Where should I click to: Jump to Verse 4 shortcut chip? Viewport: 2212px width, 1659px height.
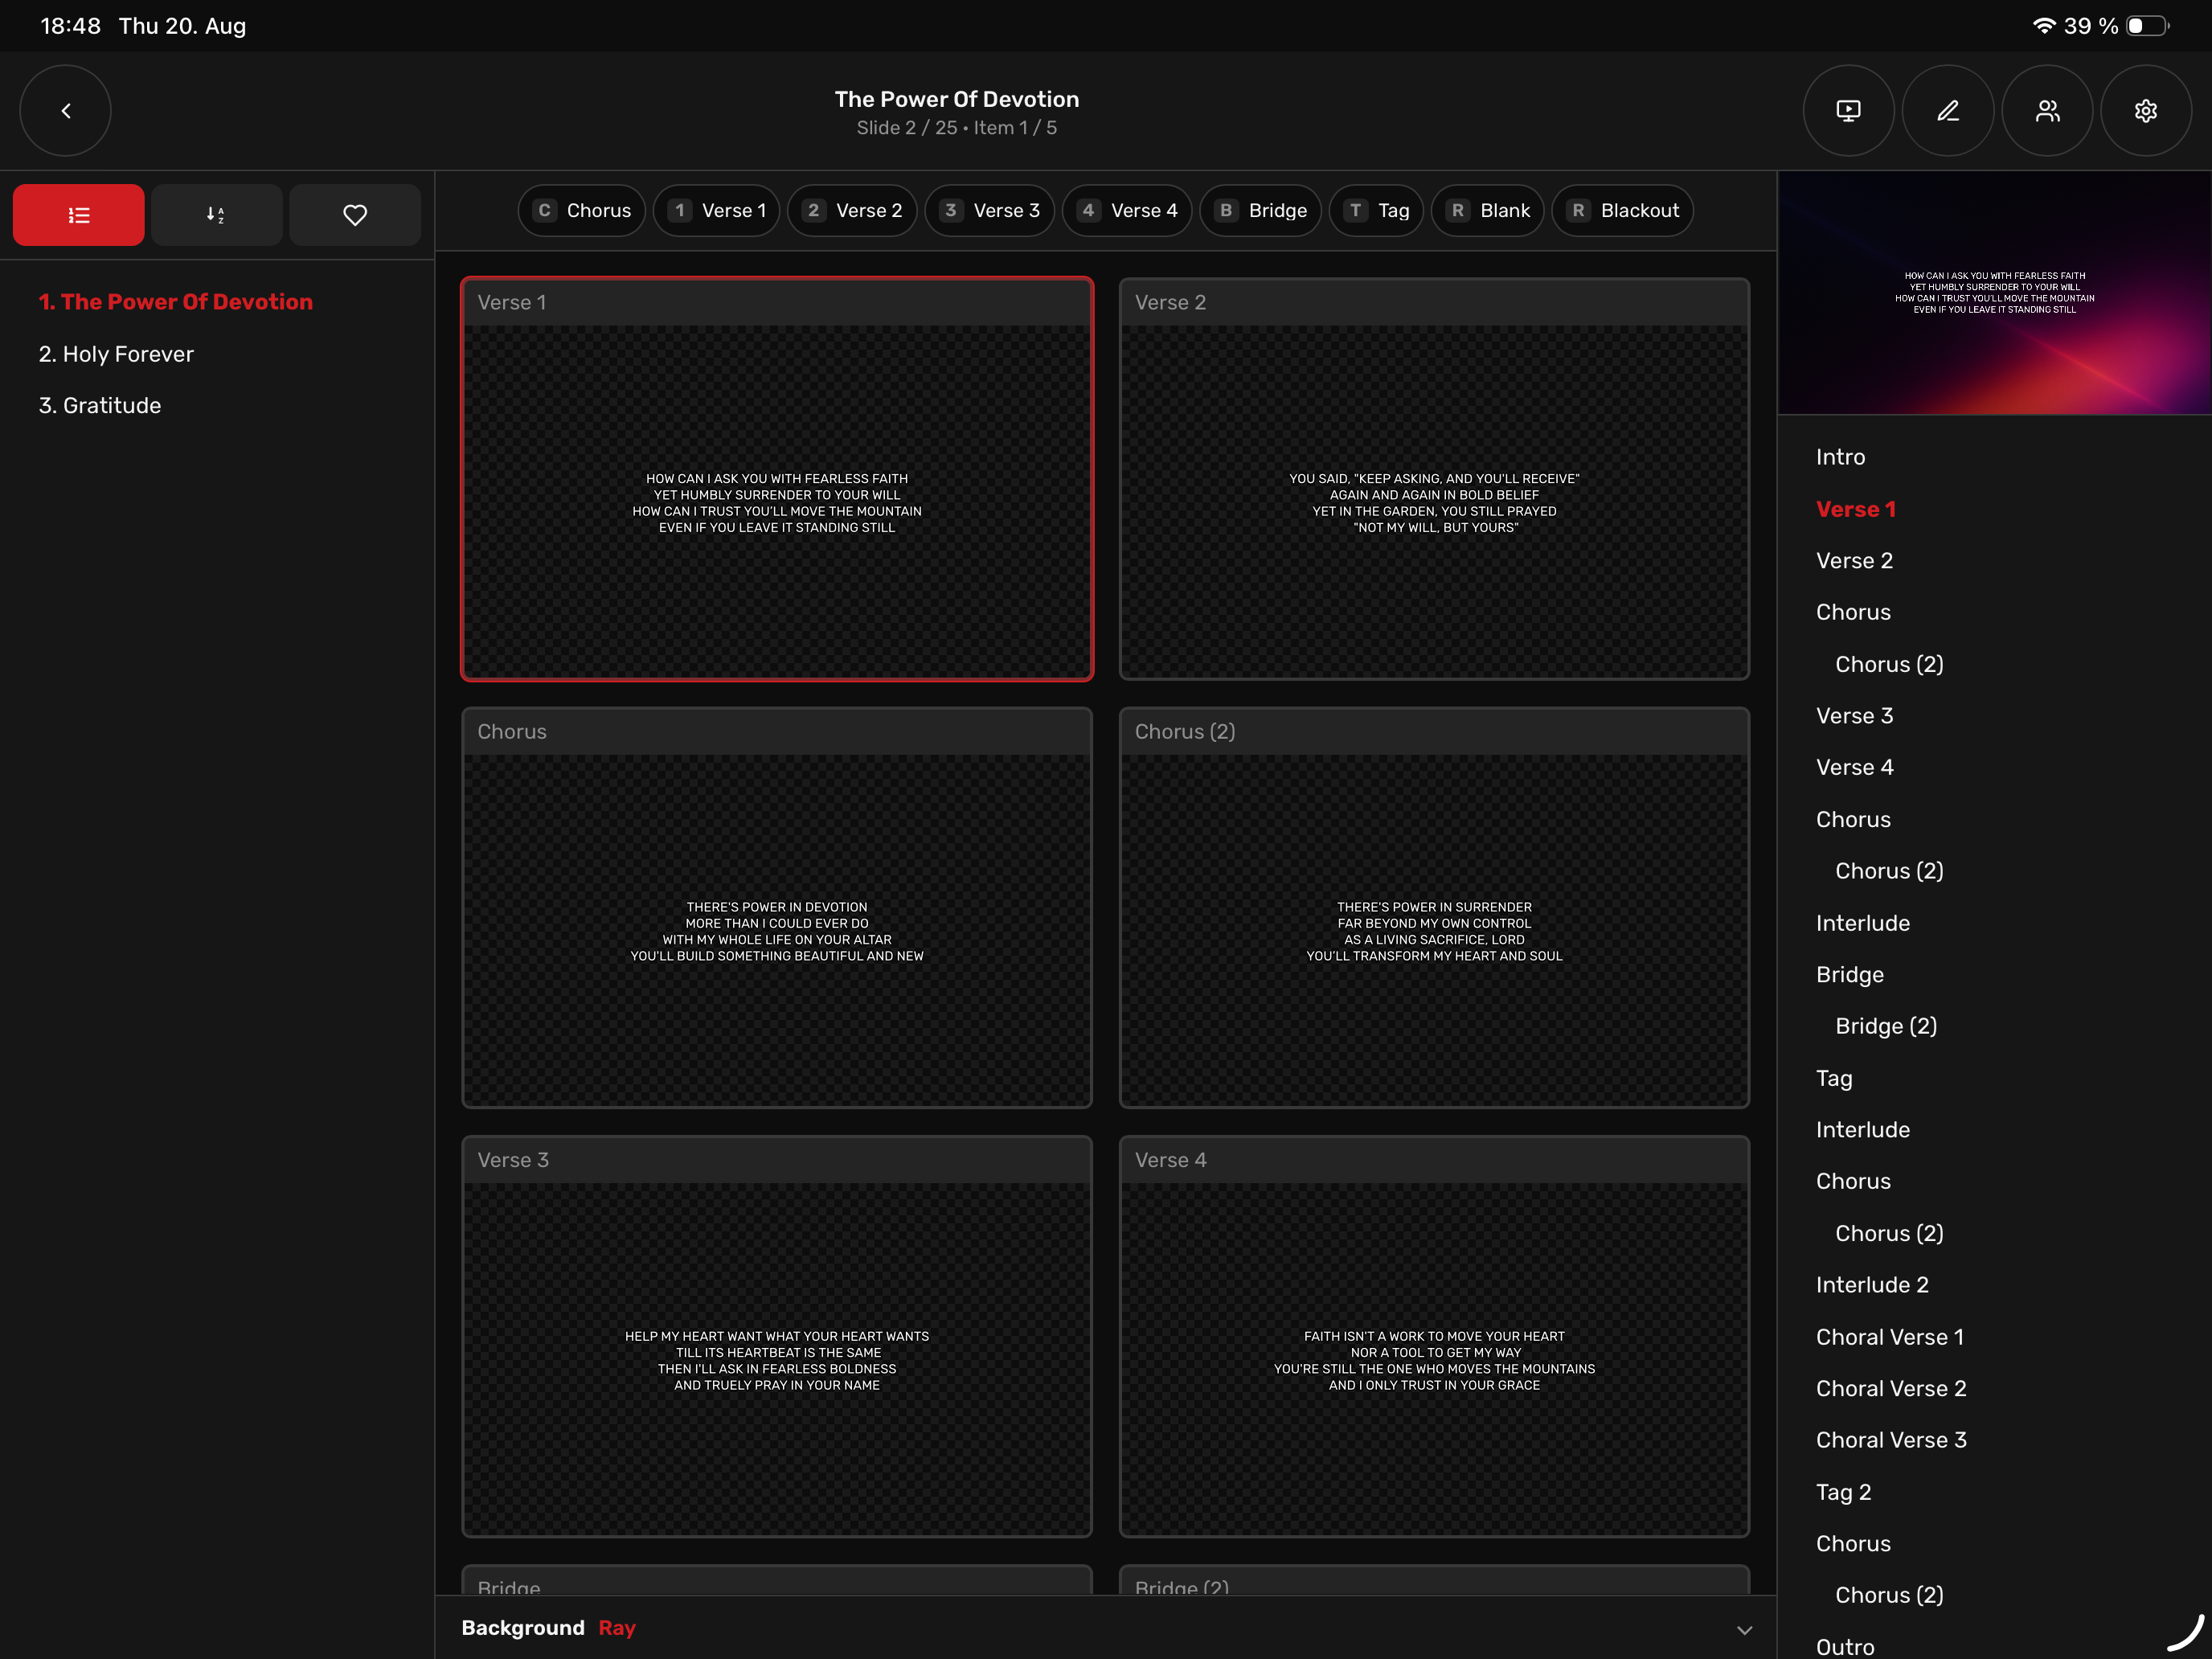coord(1127,211)
